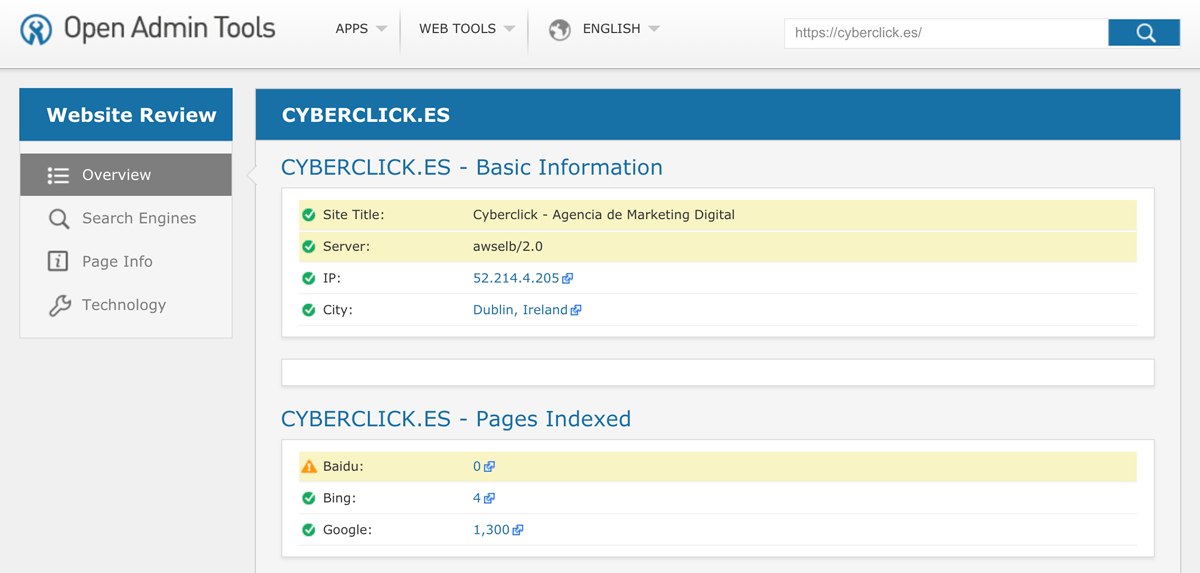
Task: Open the Page Info sidebar section
Action: click(117, 261)
